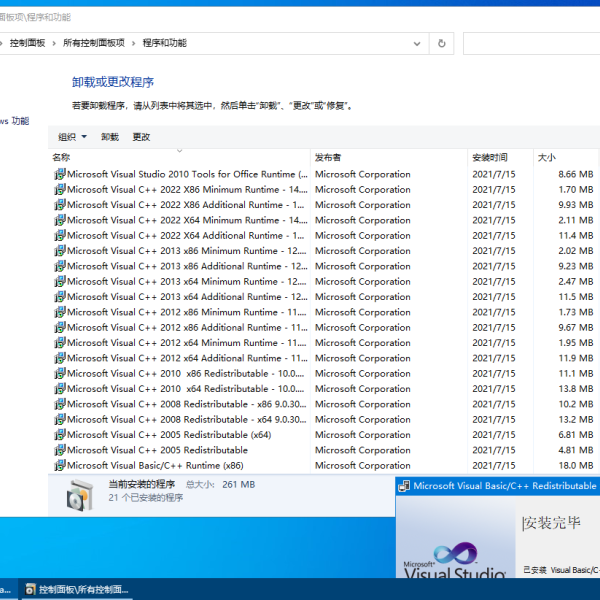Screen dimensions: 600x600
Task: Click icon of Visual C++ 2005 Redistributable (x64)
Action: (x=60, y=435)
